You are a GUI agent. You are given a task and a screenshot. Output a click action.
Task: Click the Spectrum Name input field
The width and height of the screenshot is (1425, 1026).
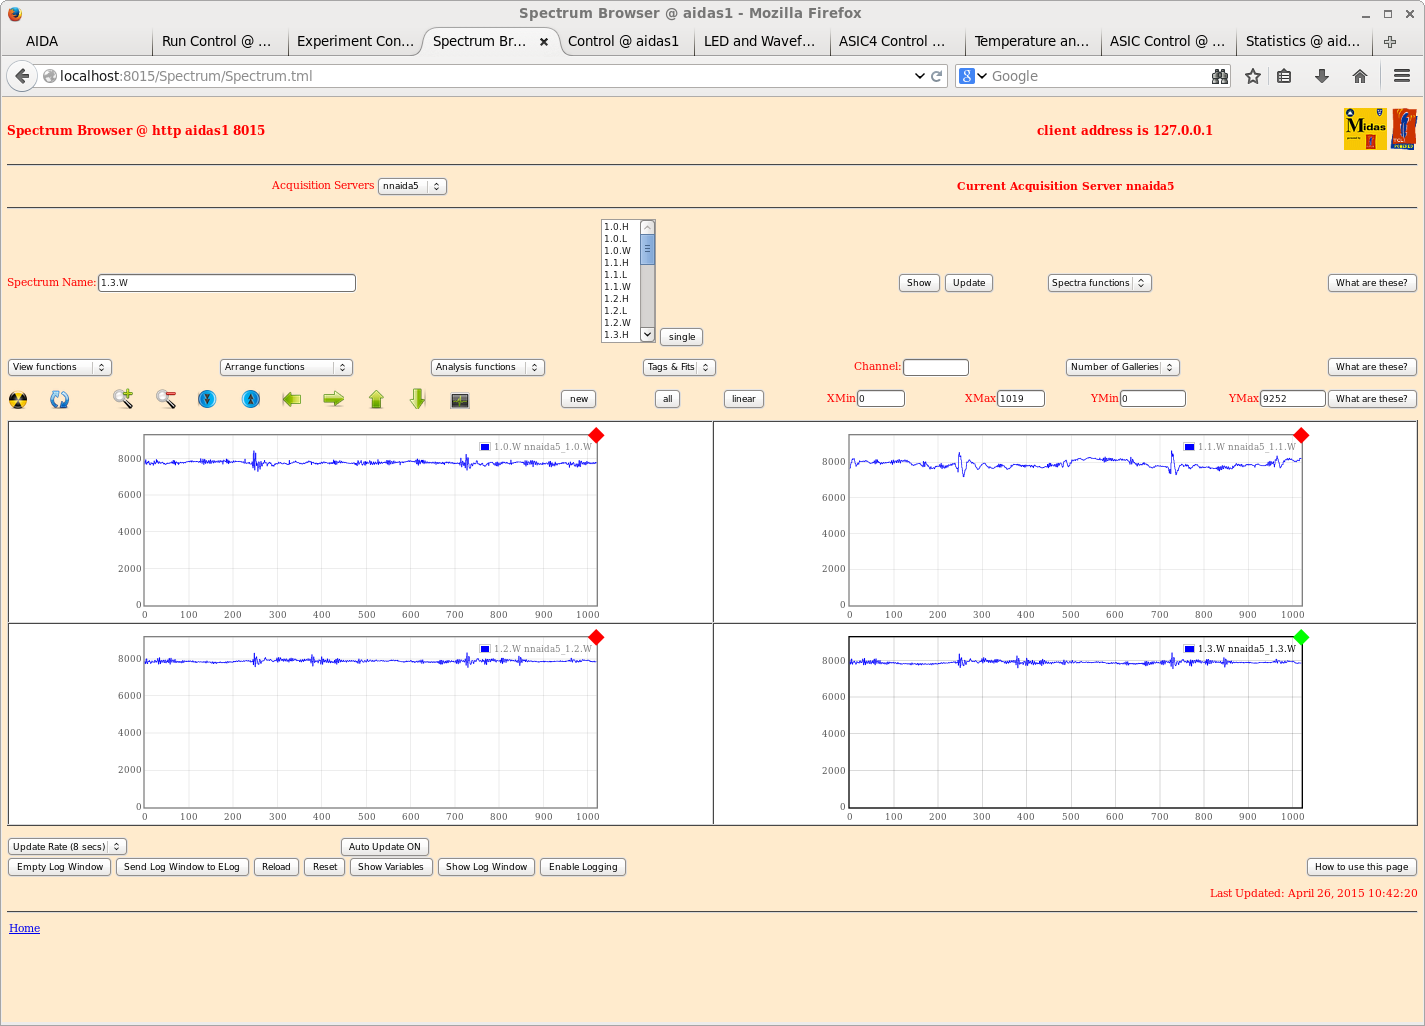click(227, 283)
